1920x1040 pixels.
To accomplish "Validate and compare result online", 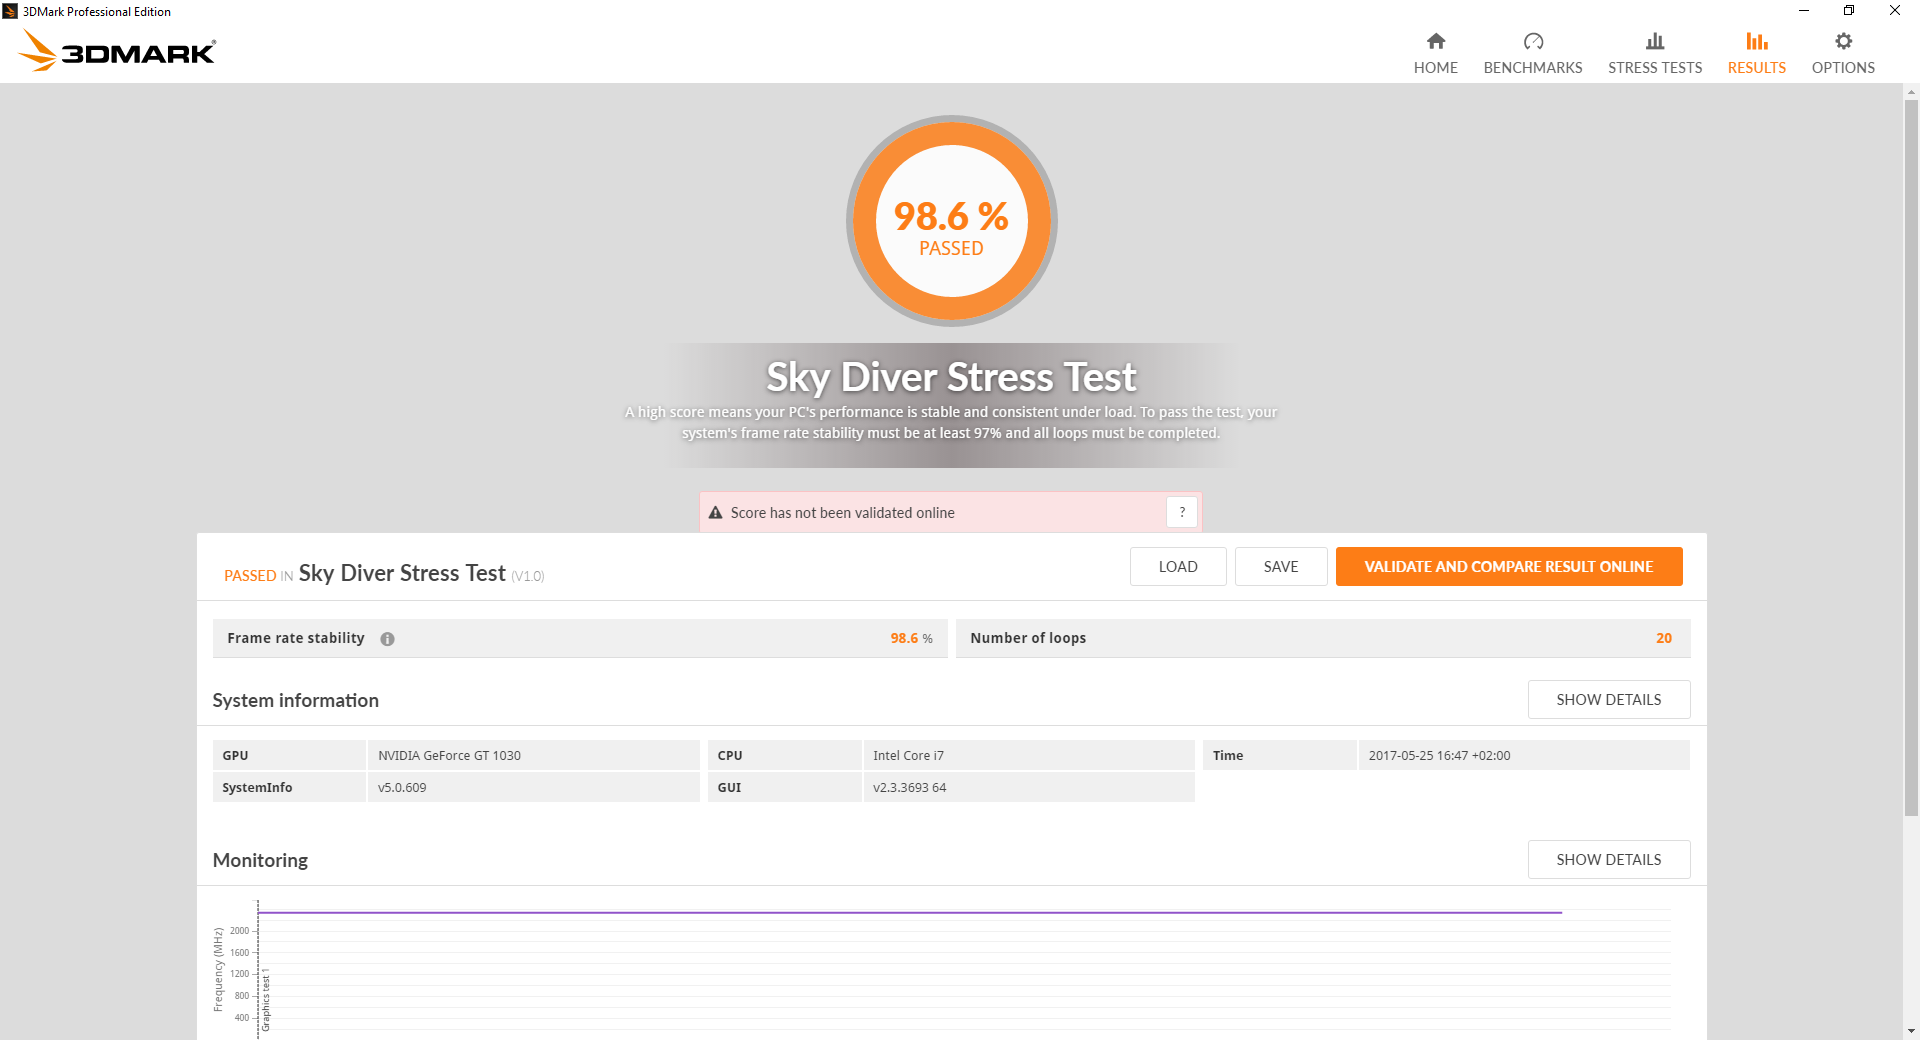I will (x=1509, y=567).
